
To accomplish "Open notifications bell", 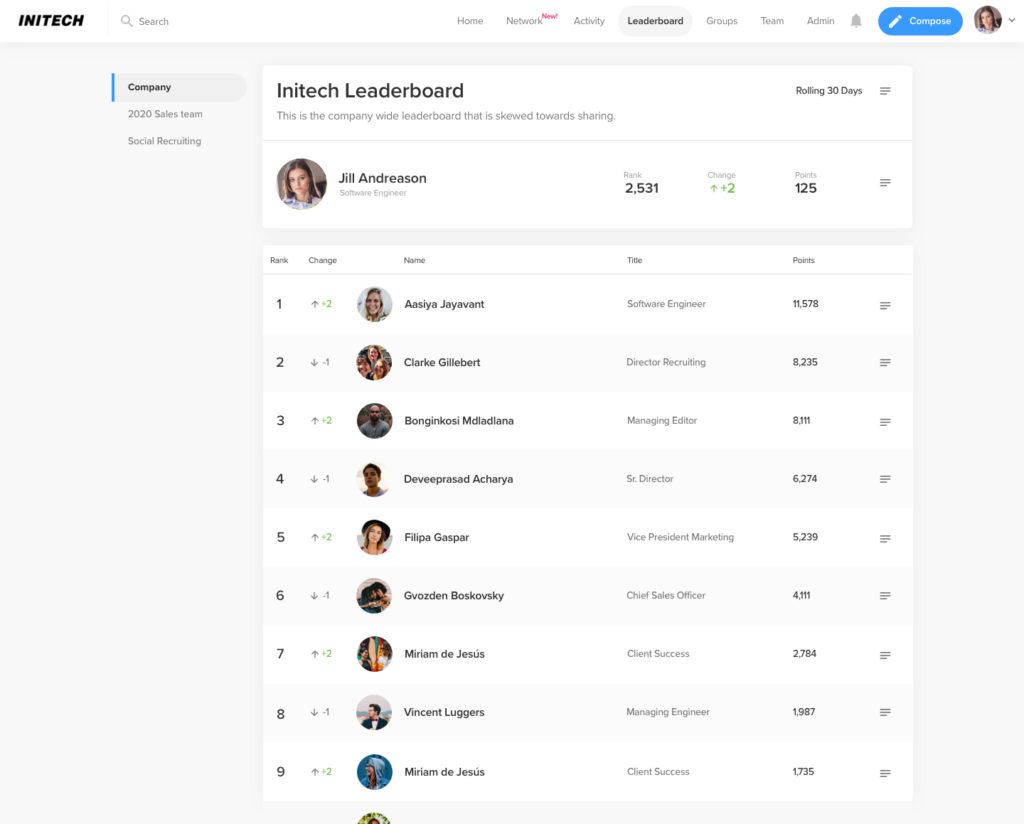I will tap(856, 21).
